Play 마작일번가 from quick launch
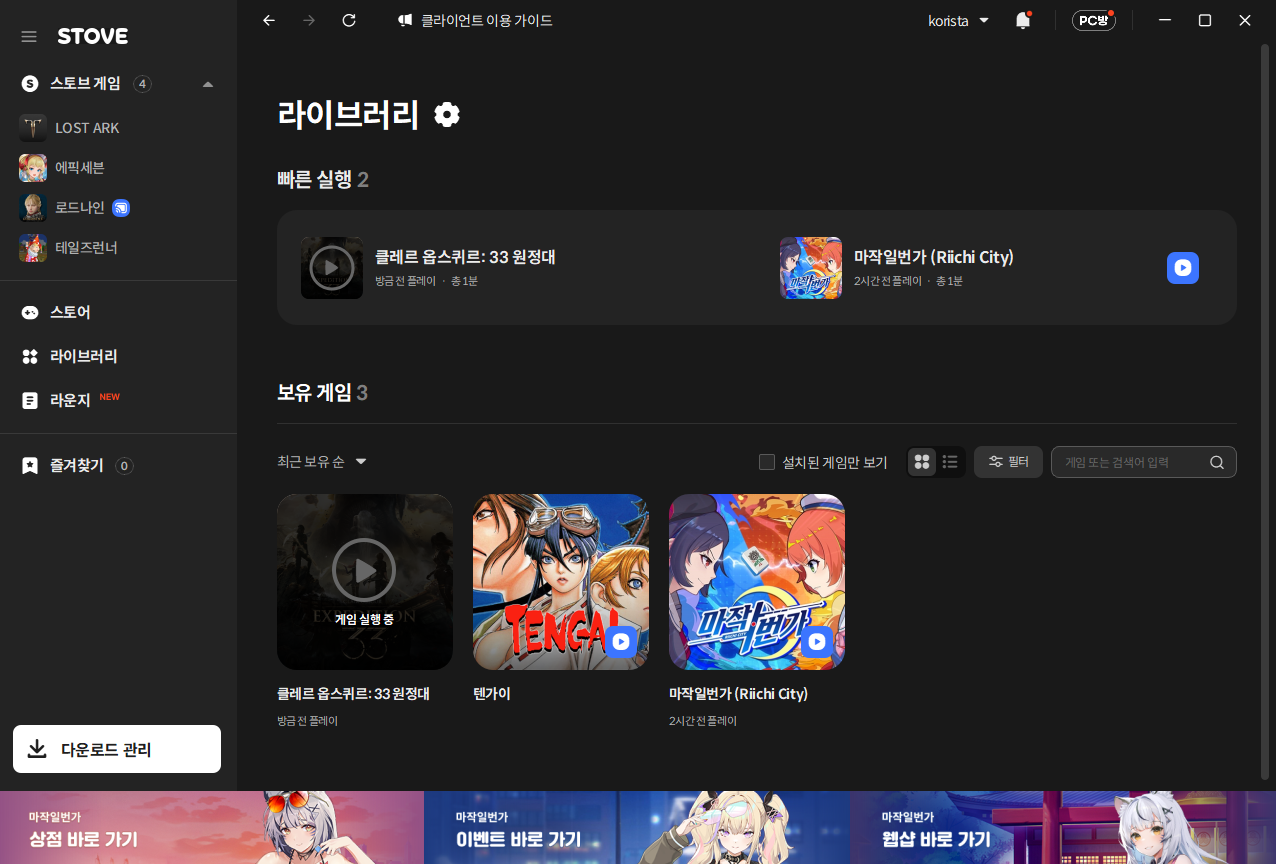Screen dimensions: 1276x864 [x=1183, y=268]
